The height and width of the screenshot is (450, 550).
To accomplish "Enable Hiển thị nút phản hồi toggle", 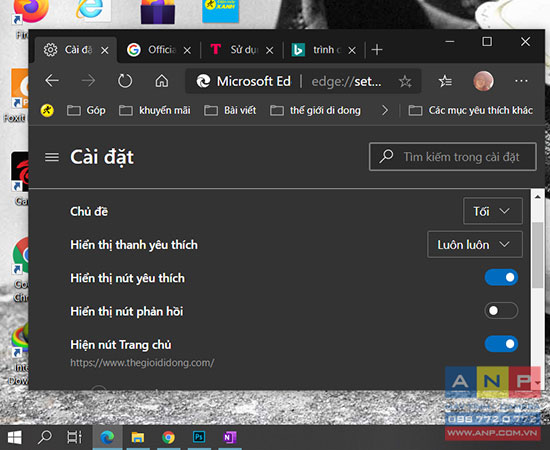I will (x=501, y=310).
